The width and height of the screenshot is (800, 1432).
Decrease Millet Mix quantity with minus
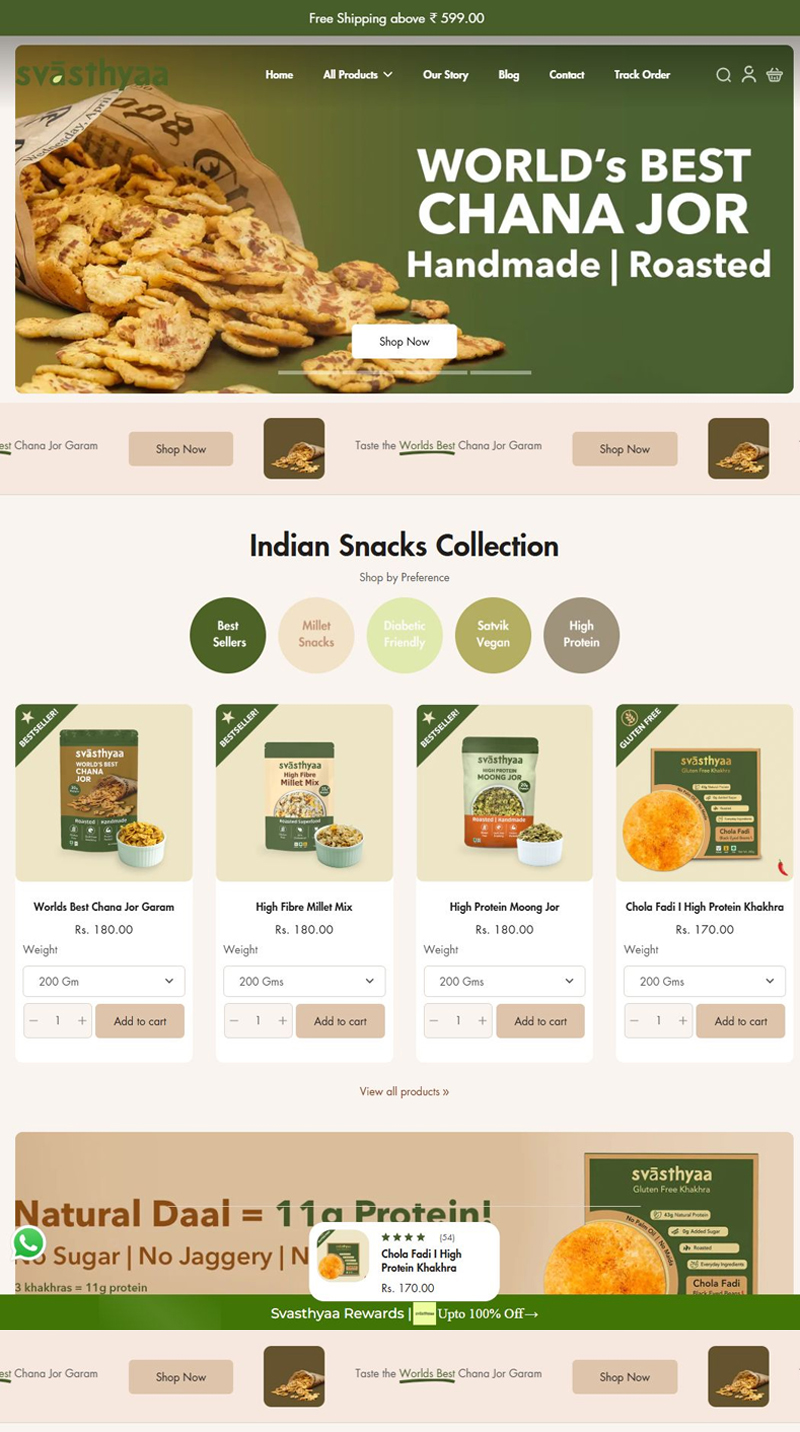click(x=234, y=1021)
